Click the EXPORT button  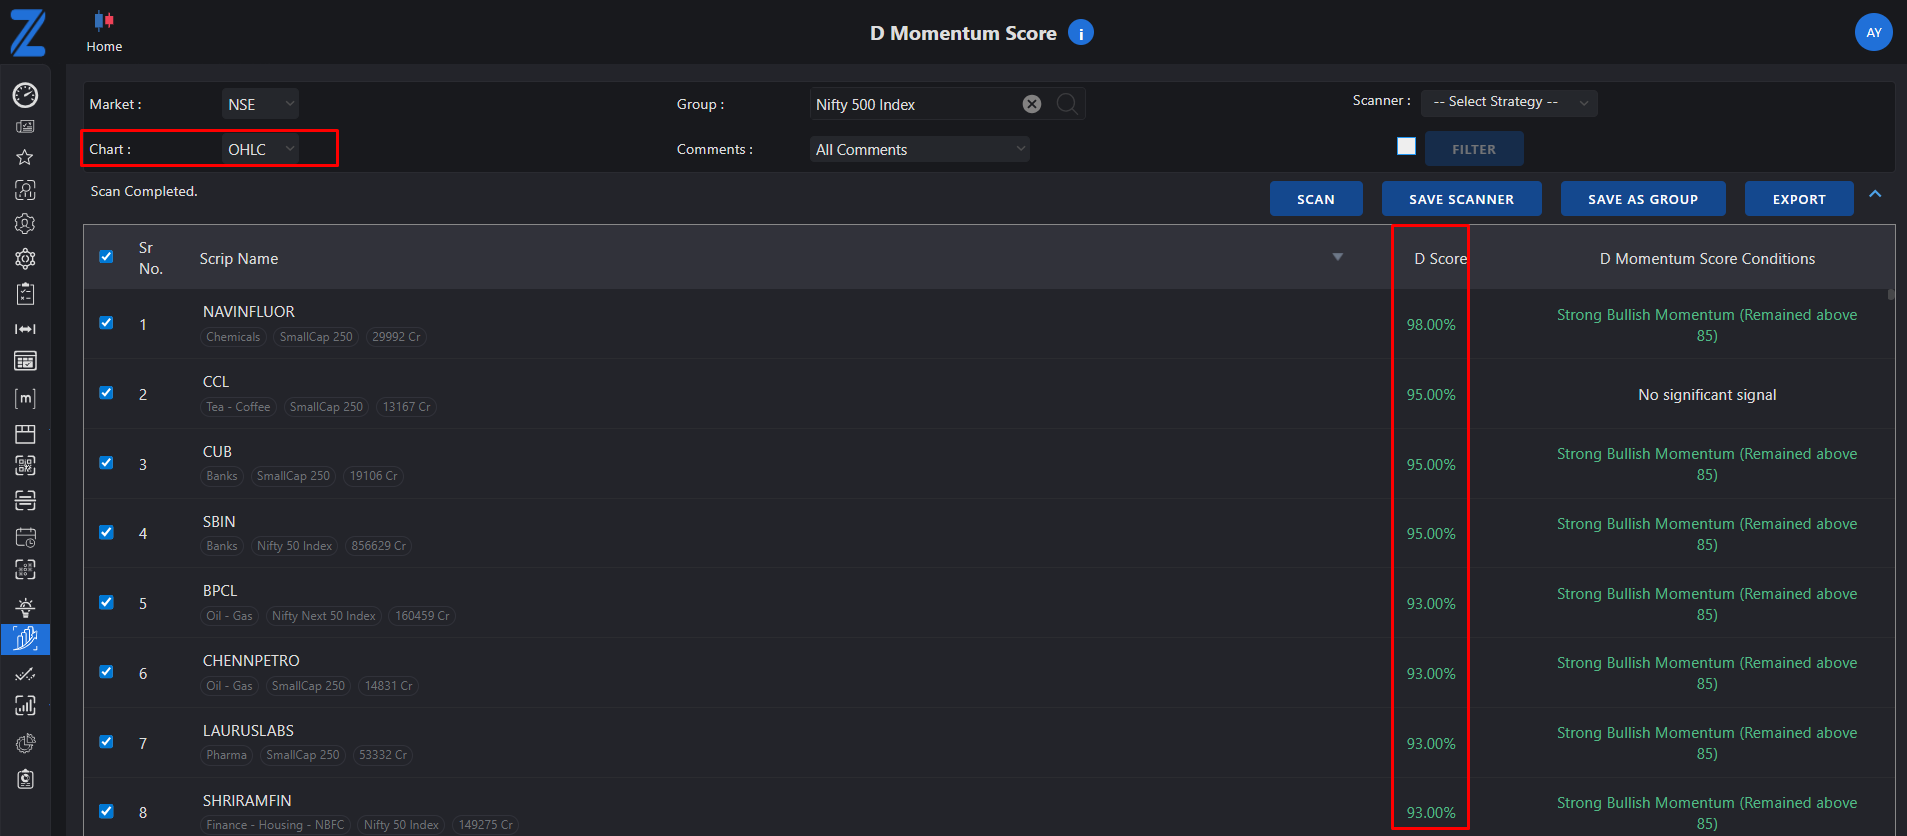tap(1798, 199)
